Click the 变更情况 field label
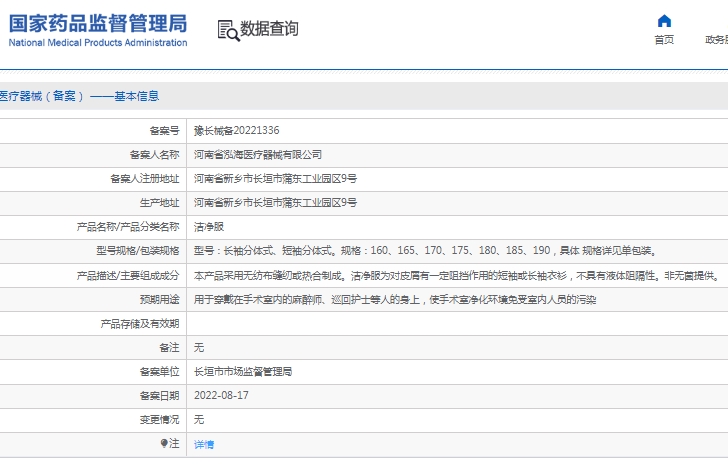This screenshot has width=728, height=465. [160, 420]
